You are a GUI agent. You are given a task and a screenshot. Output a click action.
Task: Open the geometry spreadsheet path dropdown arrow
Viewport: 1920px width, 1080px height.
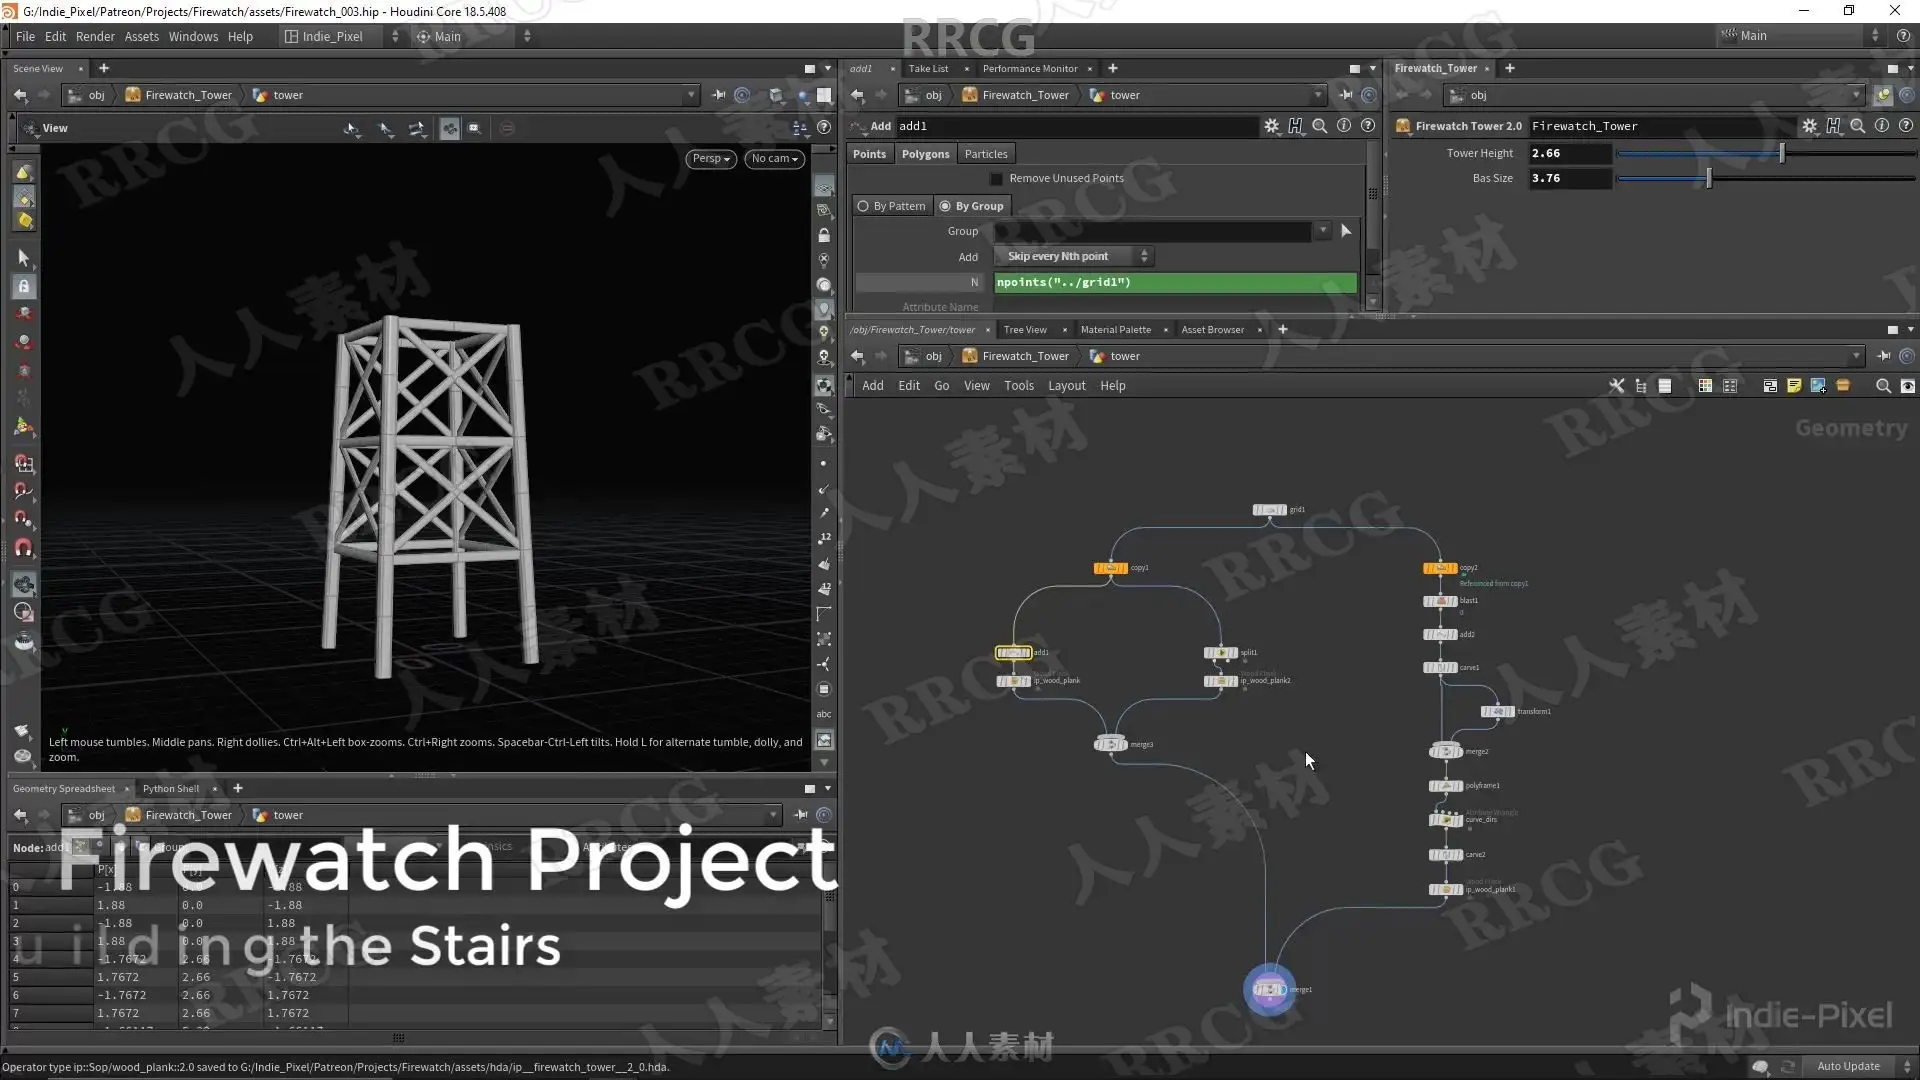tap(772, 815)
